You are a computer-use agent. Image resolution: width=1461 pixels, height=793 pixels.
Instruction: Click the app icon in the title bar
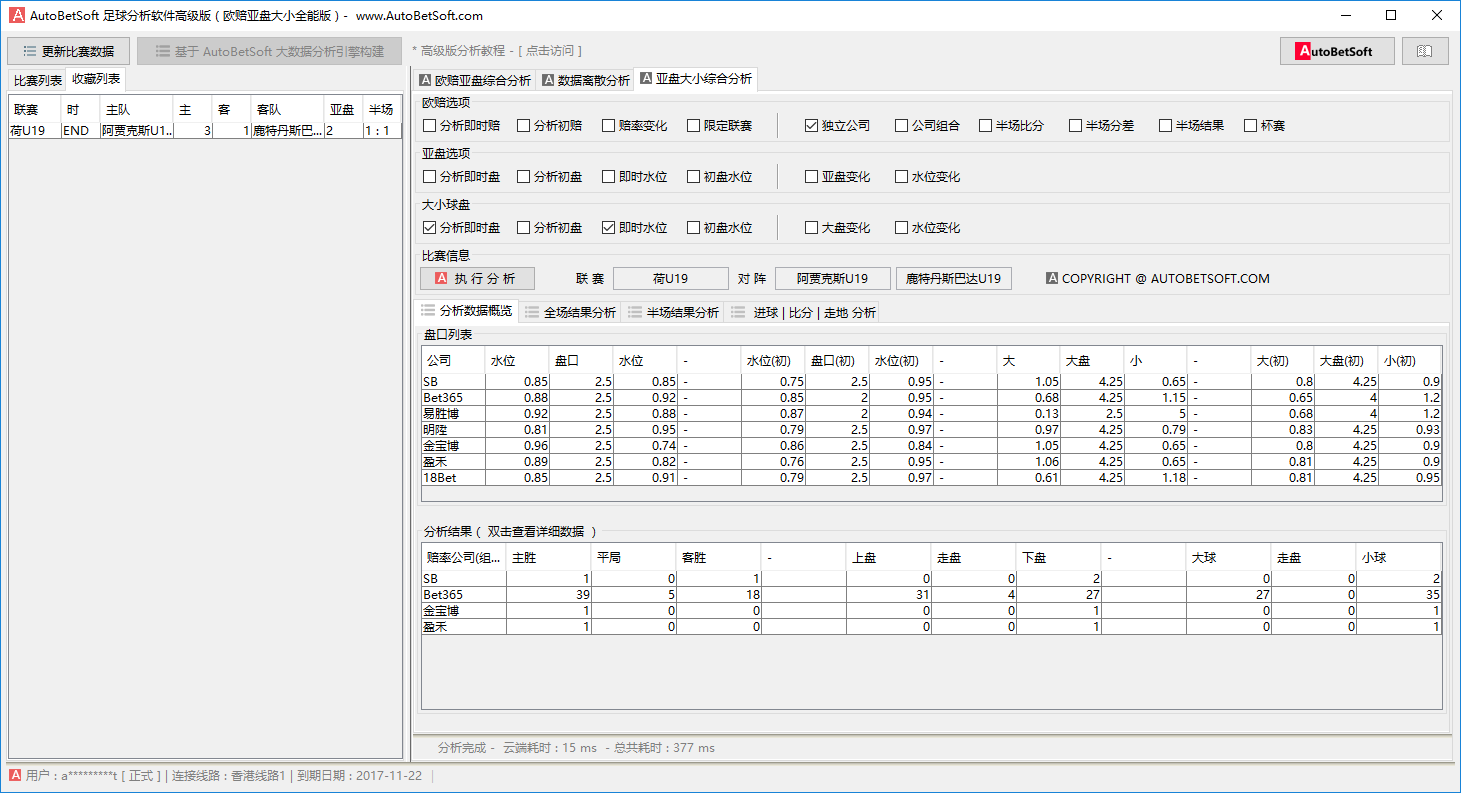click(x=16, y=15)
